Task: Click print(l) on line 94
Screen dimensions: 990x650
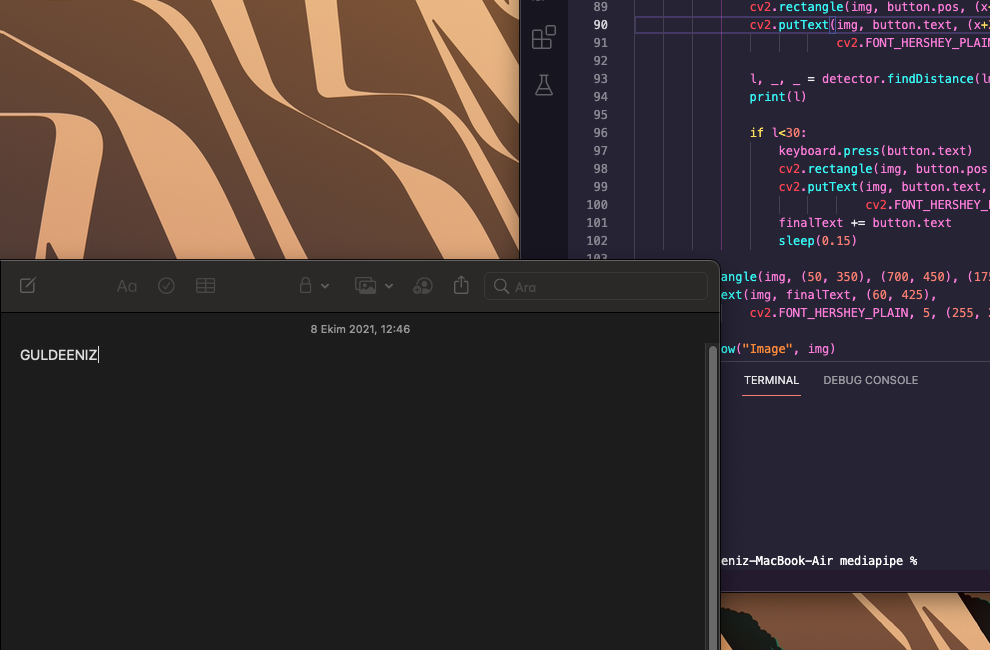Action: click(x=777, y=97)
